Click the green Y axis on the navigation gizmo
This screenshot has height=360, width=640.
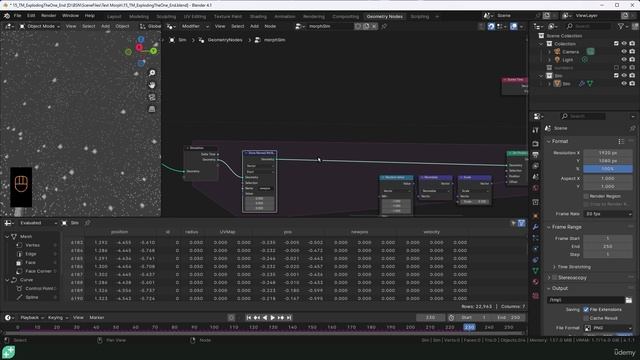click(x=153, y=51)
